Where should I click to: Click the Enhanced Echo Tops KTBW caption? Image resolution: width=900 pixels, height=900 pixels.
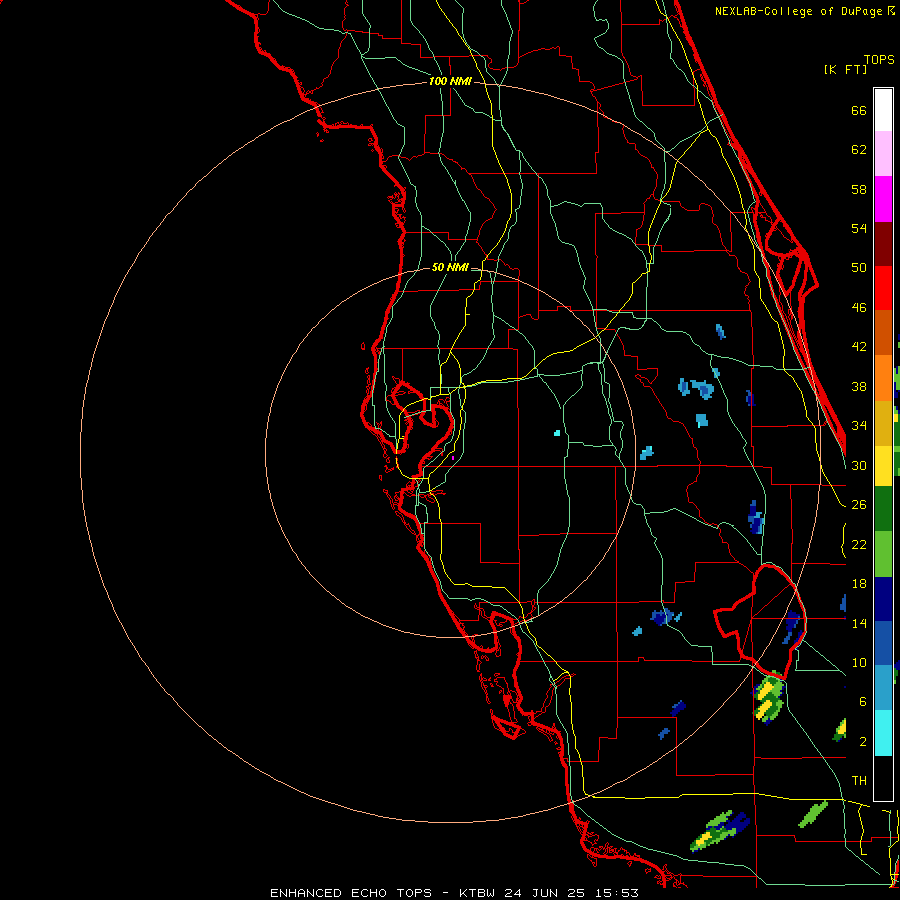[x=454, y=893]
